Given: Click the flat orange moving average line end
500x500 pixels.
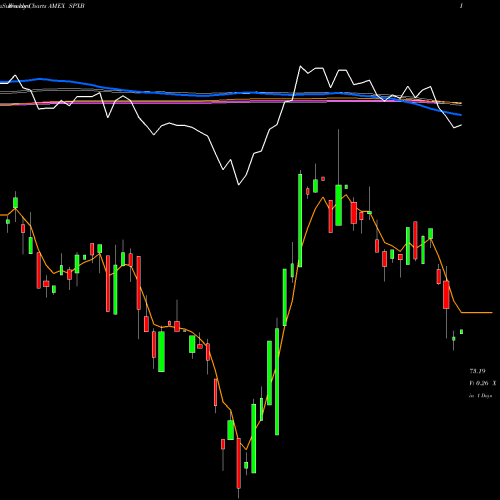Looking at the screenshot, I should [x=477, y=313].
